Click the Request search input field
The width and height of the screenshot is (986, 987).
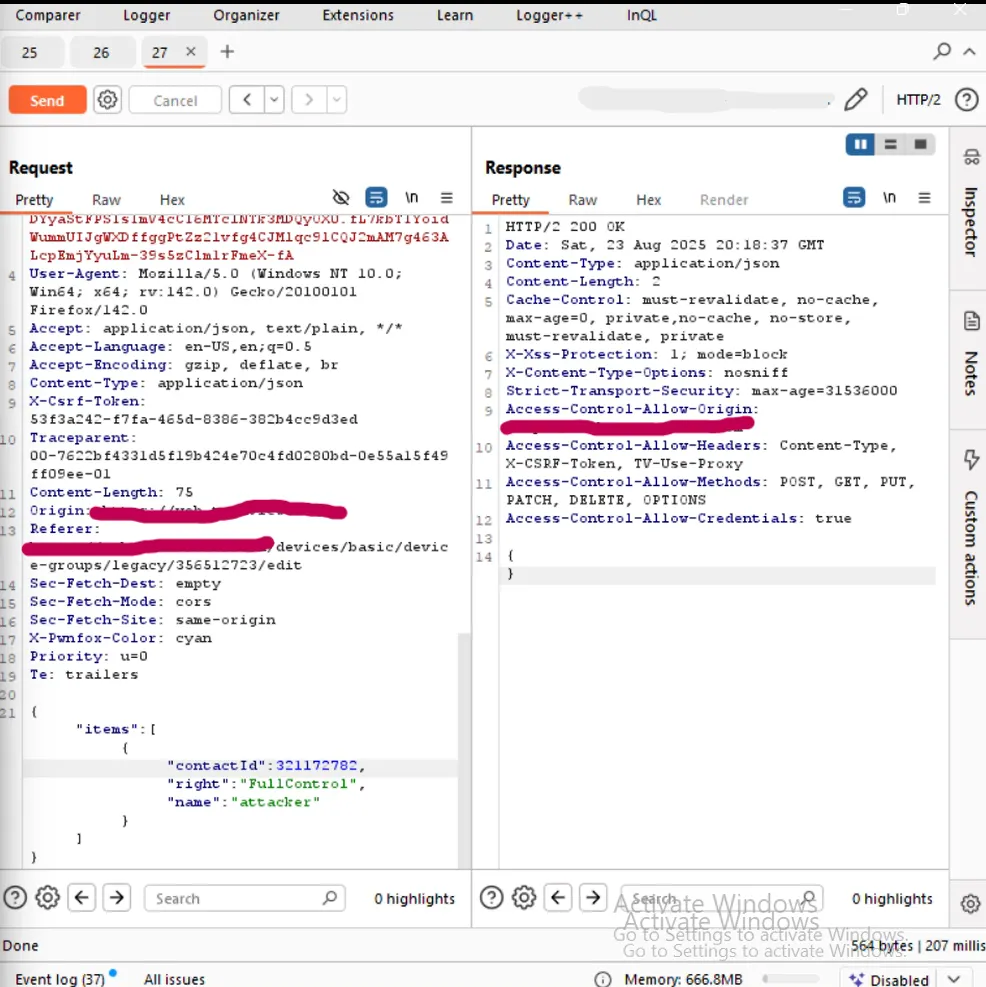click(x=235, y=898)
